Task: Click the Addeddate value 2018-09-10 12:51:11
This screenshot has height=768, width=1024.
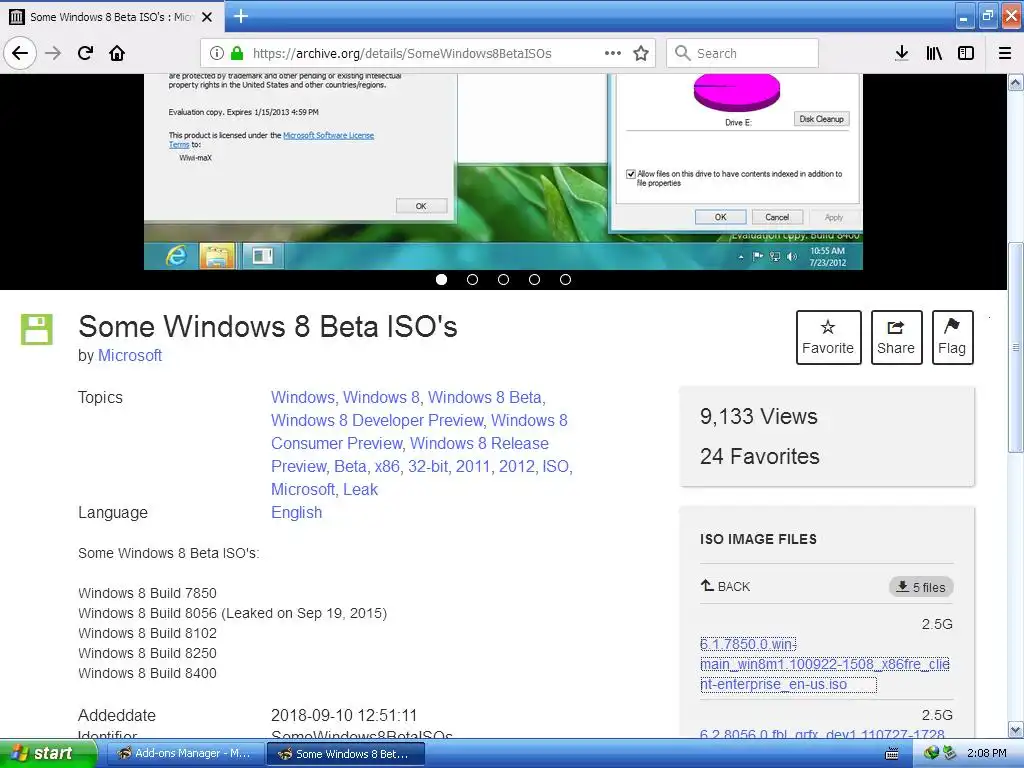Action: [344, 715]
